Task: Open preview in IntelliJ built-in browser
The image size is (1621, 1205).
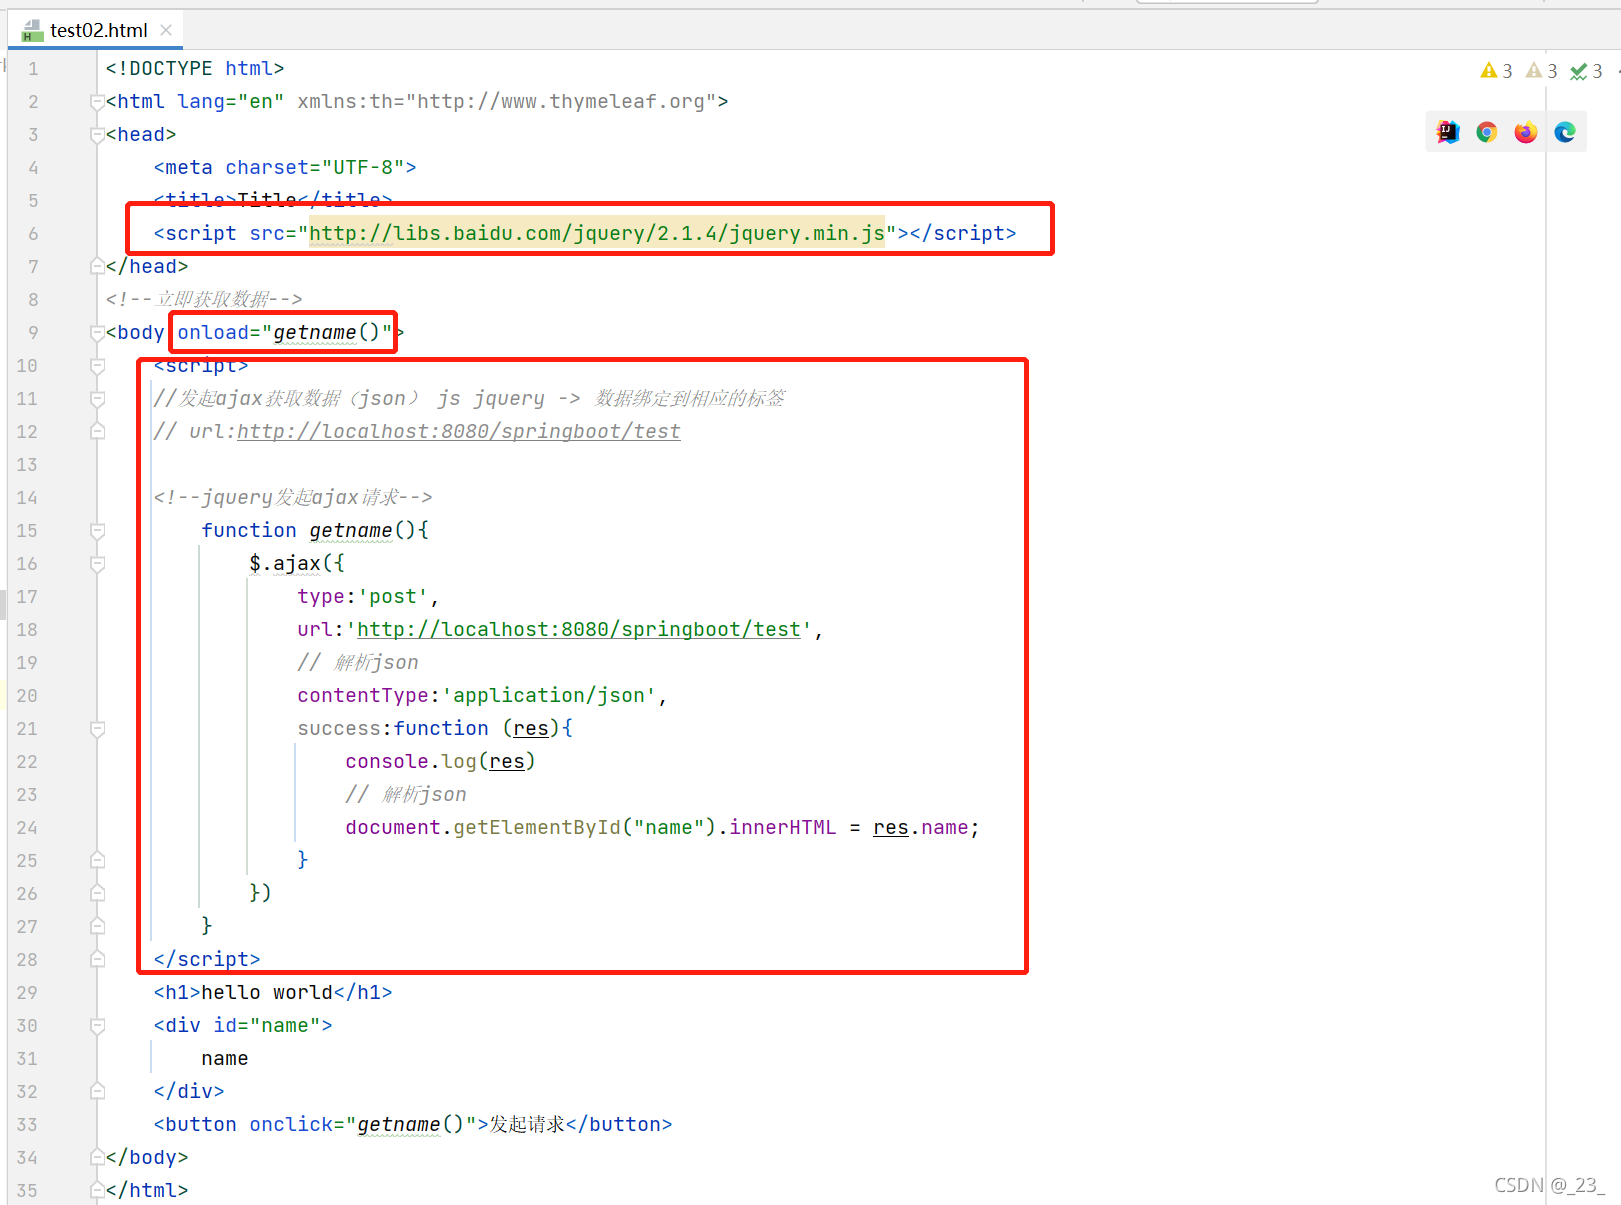Action: click(1448, 132)
